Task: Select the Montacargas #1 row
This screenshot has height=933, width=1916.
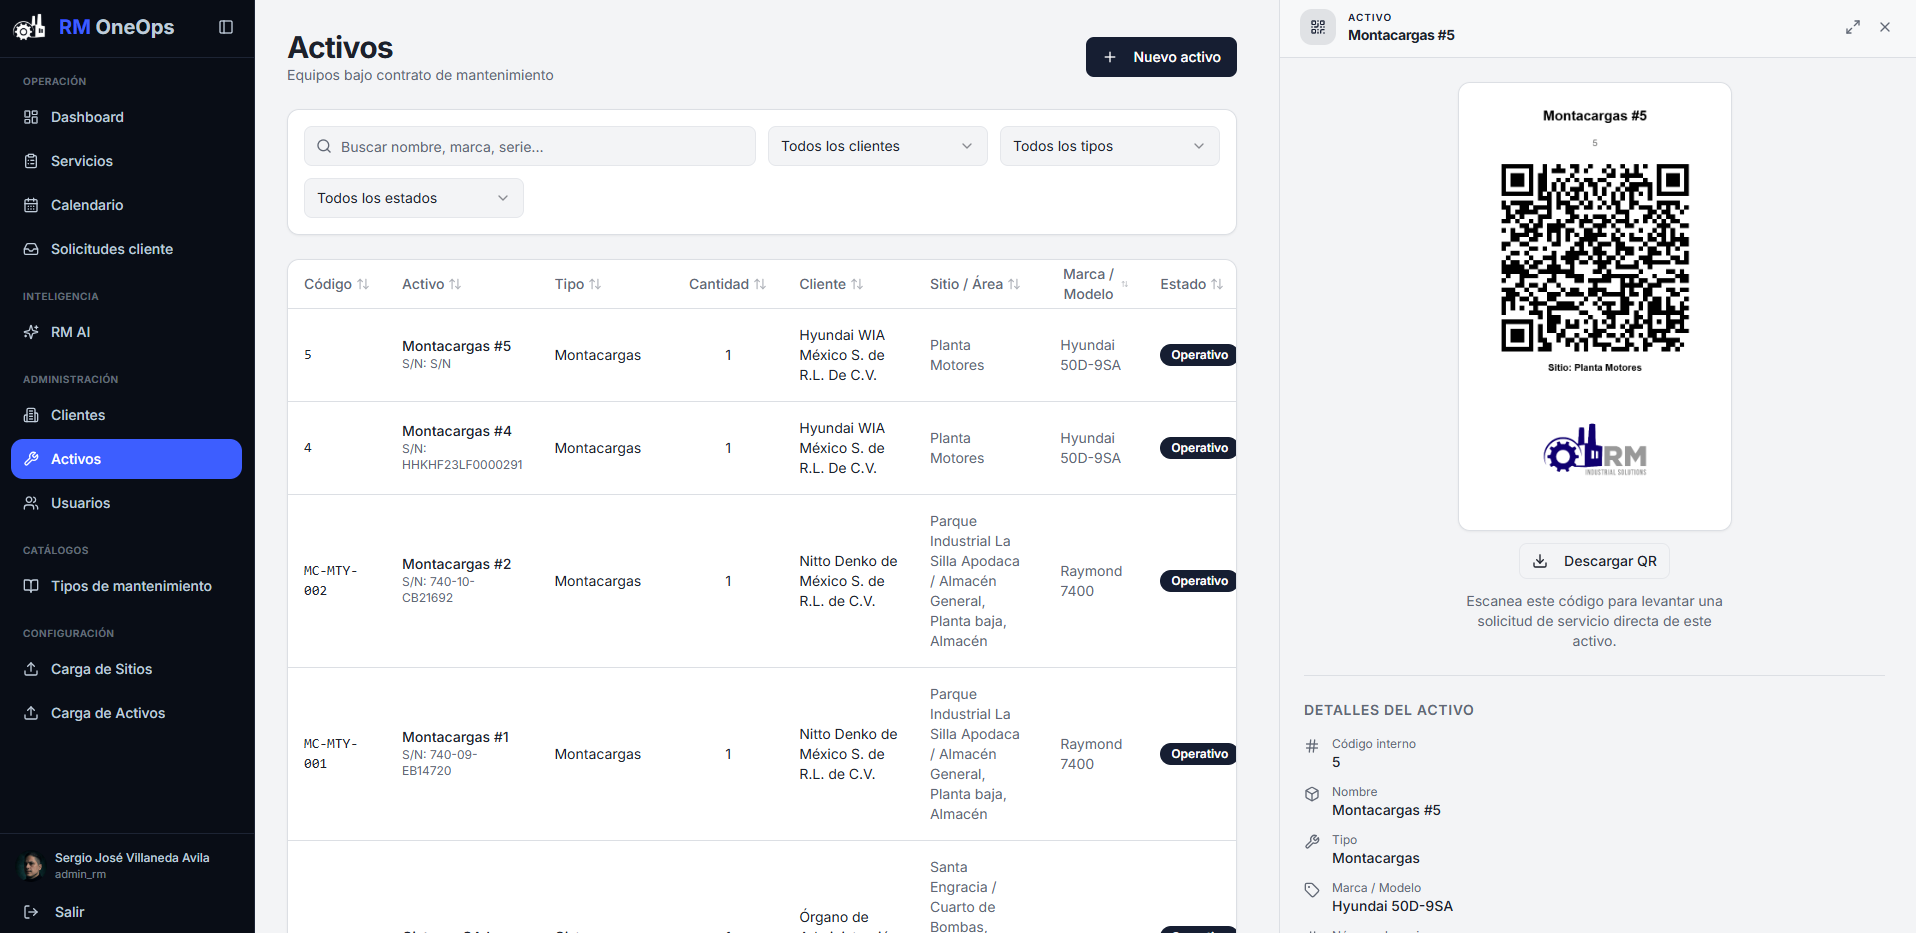Action: coord(762,754)
